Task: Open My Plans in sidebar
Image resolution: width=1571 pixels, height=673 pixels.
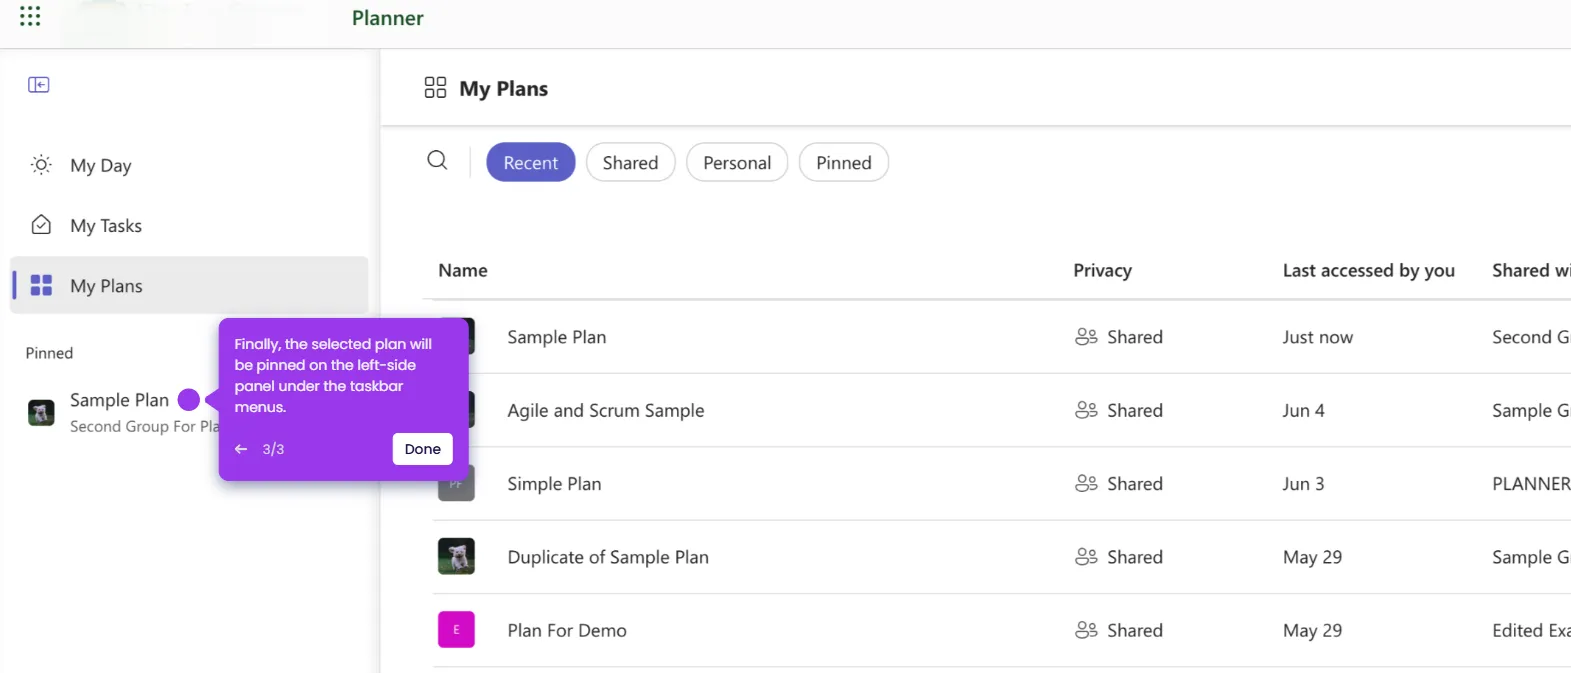Action: click(106, 286)
